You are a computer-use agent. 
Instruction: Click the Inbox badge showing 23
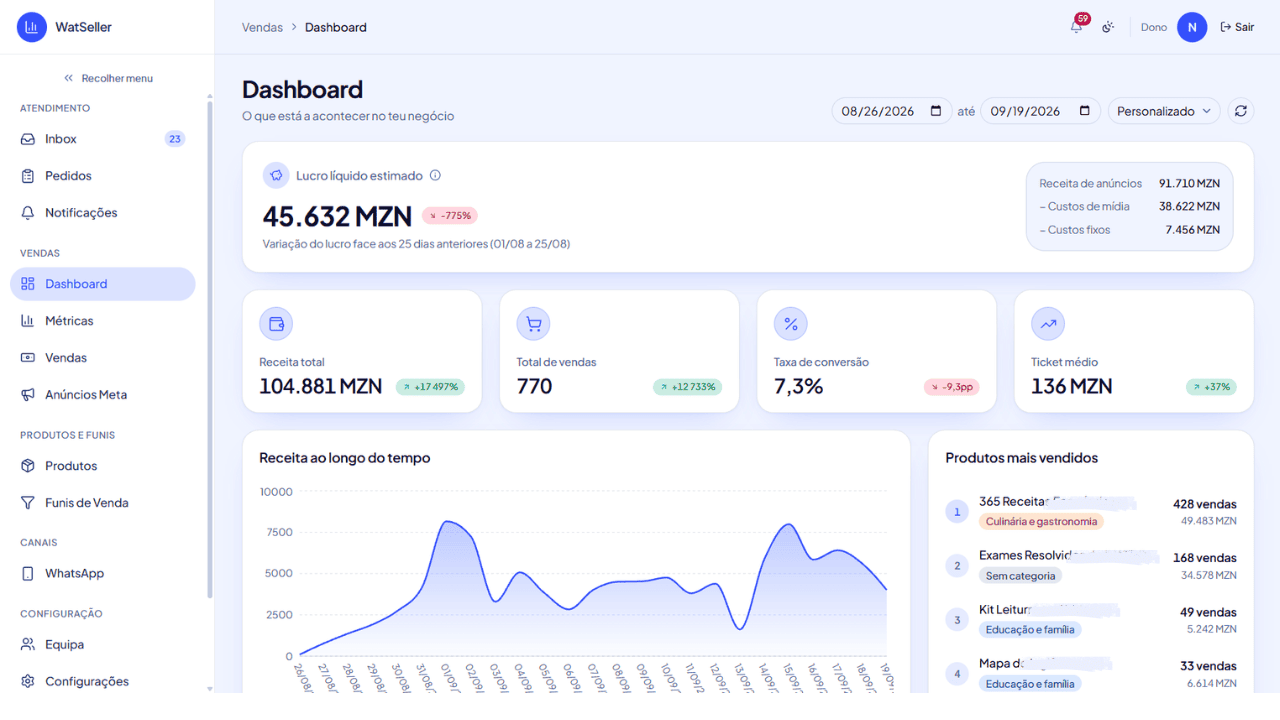click(x=175, y=139)
